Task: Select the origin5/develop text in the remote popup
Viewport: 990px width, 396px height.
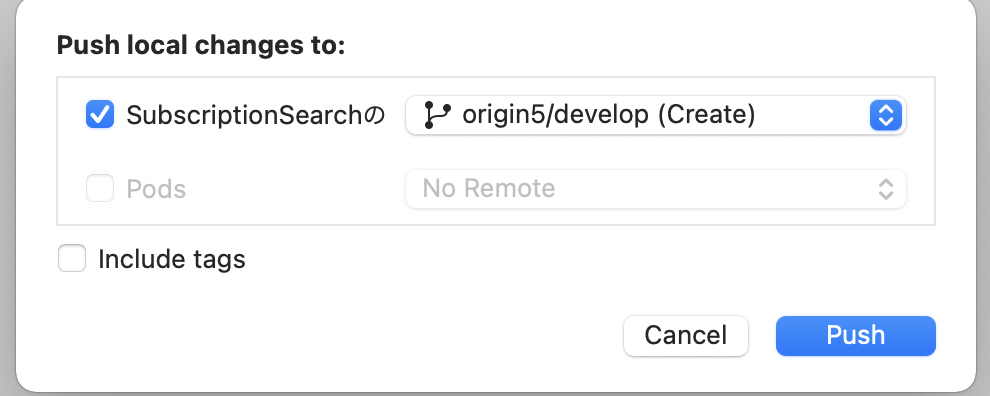Action: (555, 115)
